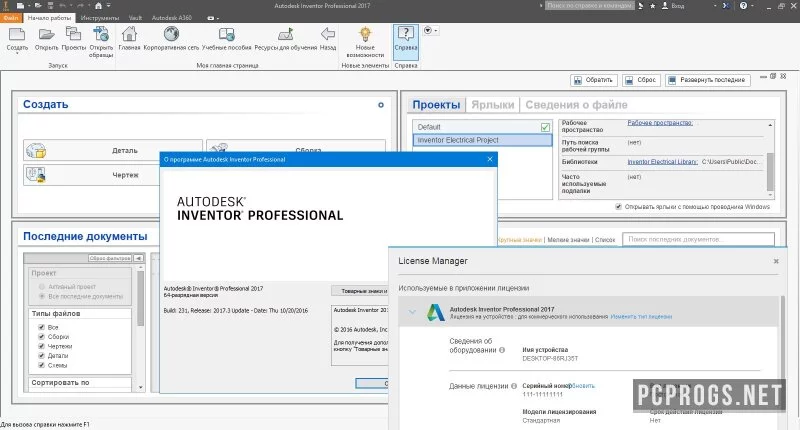Toggle the Чертежи file type checkbox

[x=41, y=346]
